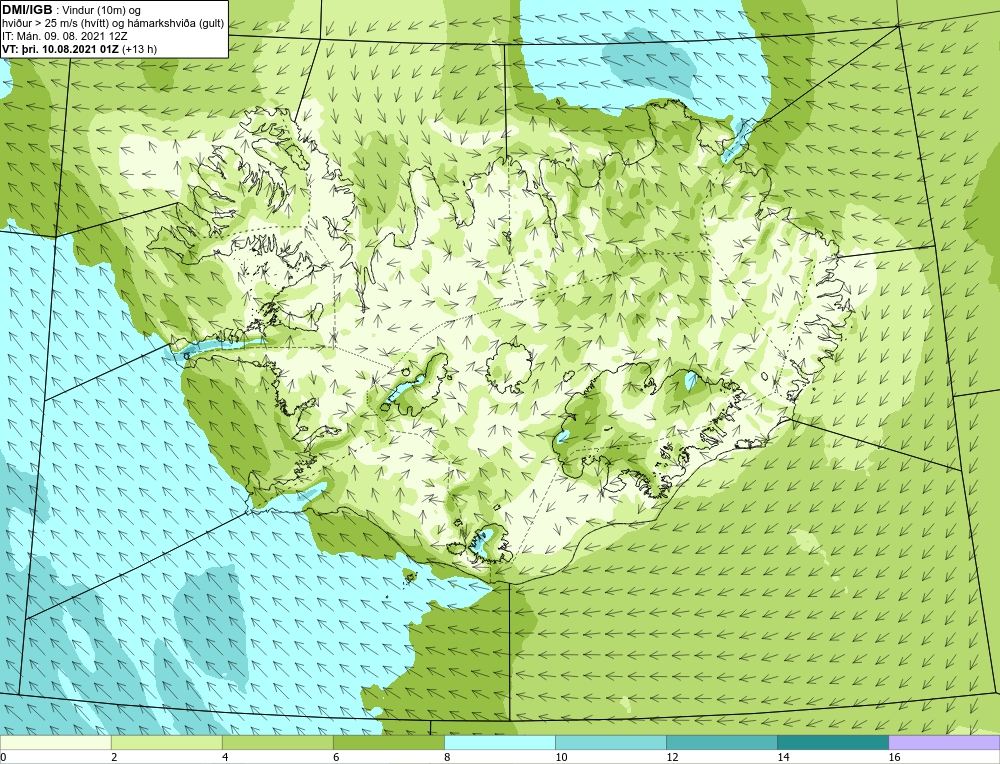The height and width of the screenshot is (764, 1000).
Task: Click the 'hviður > 25 m/s' legend line
Action: click(x=114, y=24)
